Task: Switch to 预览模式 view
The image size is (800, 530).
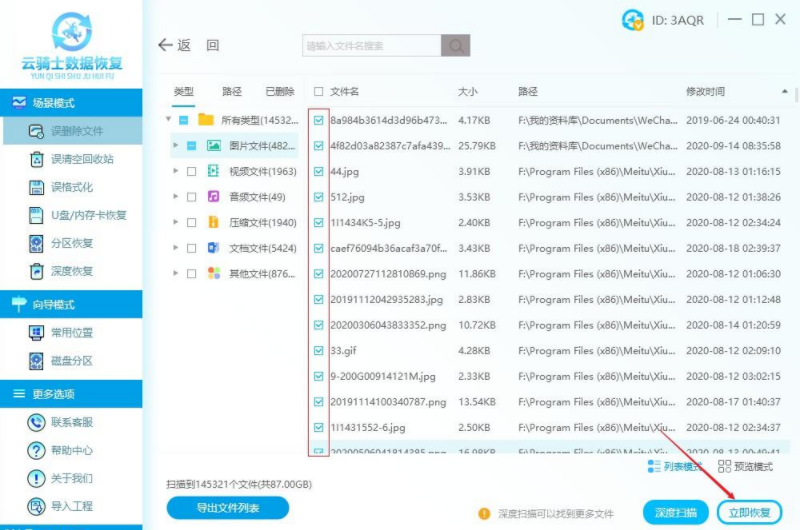Action: 745,466
